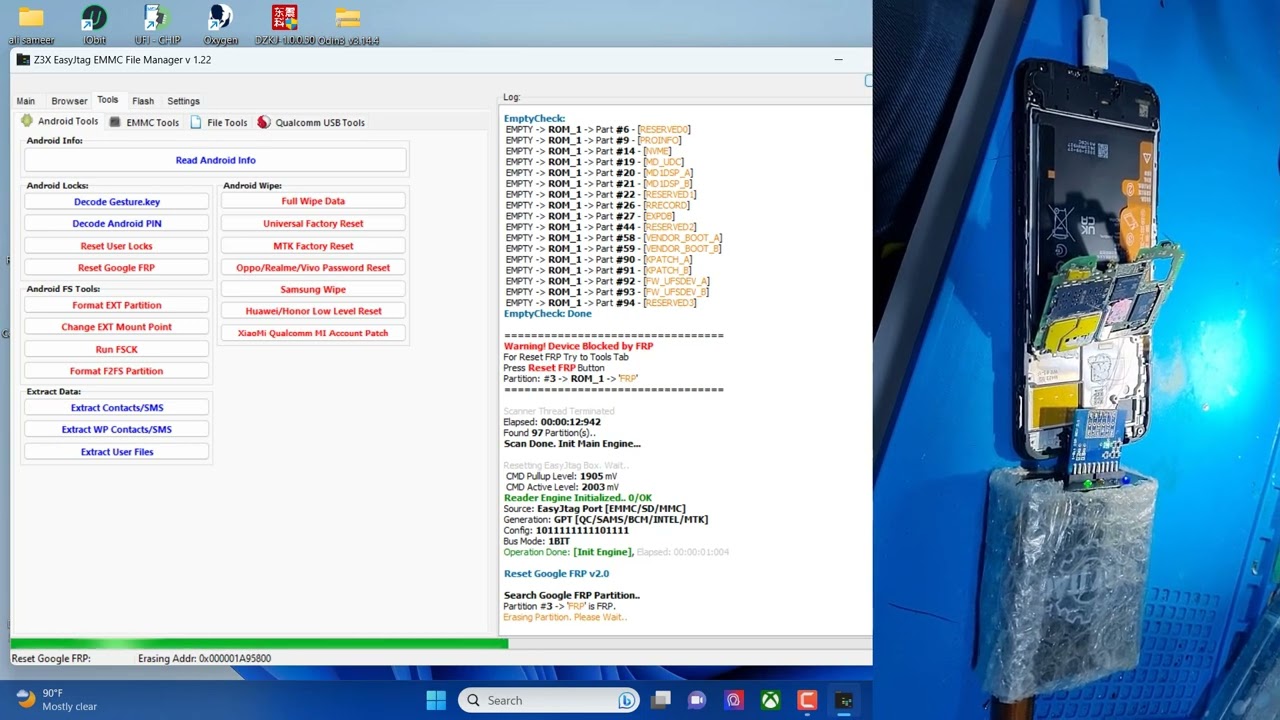Minimize the Z3X EasyJtag window

point(838,60)
